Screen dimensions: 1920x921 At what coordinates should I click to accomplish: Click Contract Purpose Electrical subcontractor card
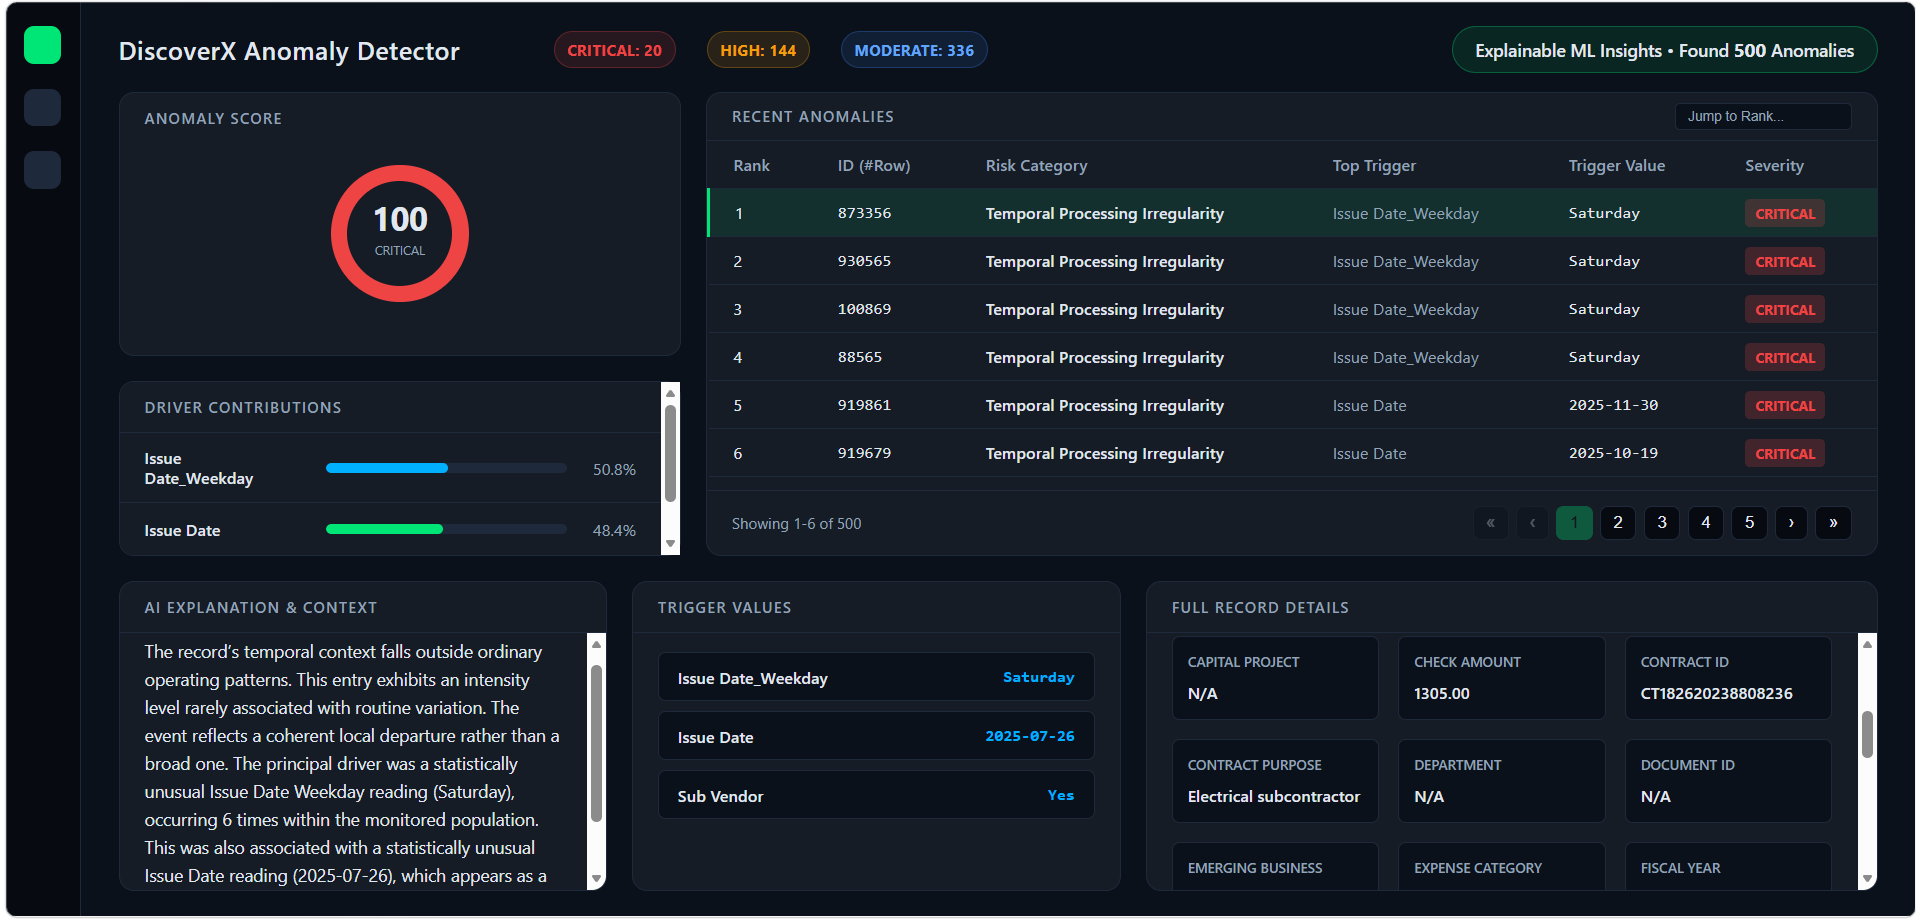tap(1275, 781)
